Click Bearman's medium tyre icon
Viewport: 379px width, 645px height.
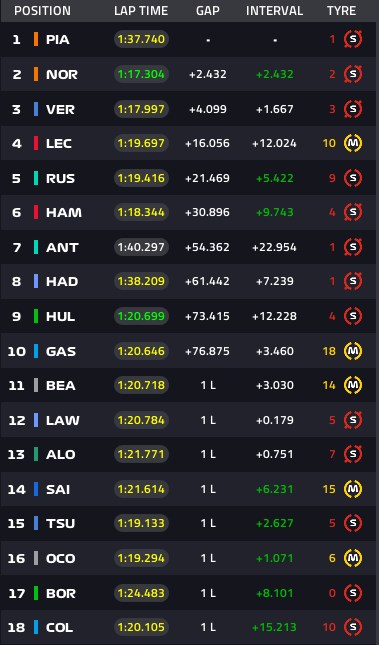353,385
